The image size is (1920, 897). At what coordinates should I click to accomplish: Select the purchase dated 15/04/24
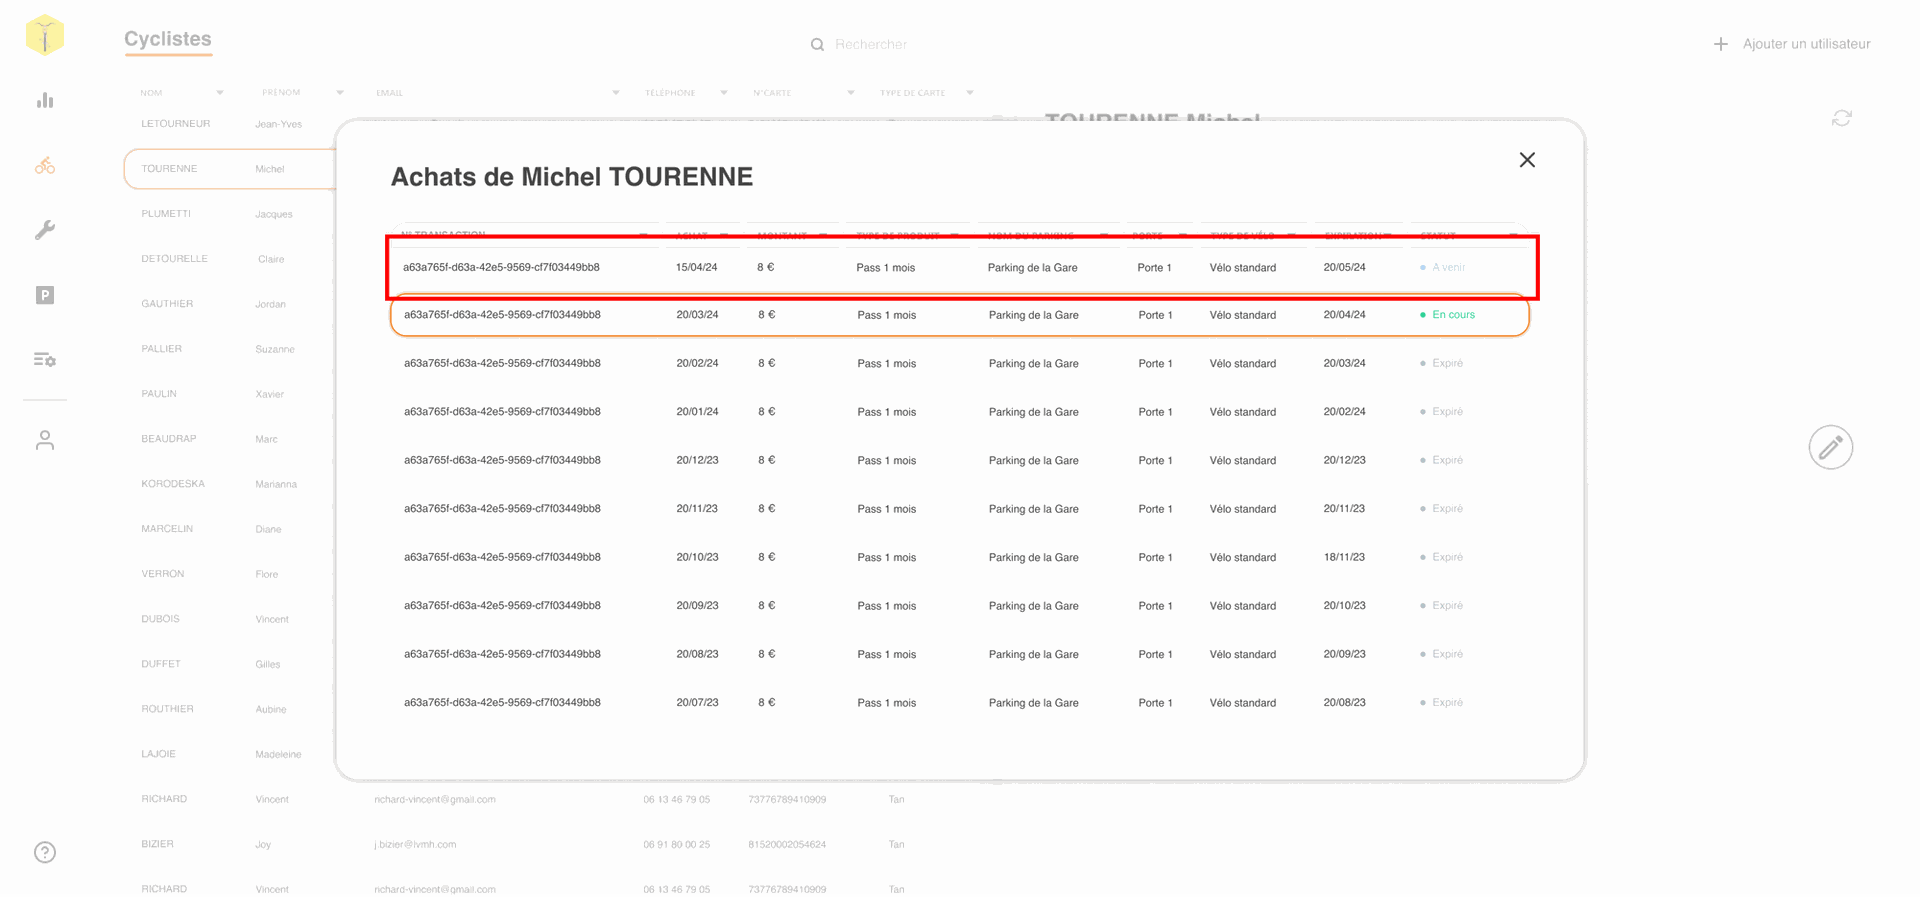696,267
